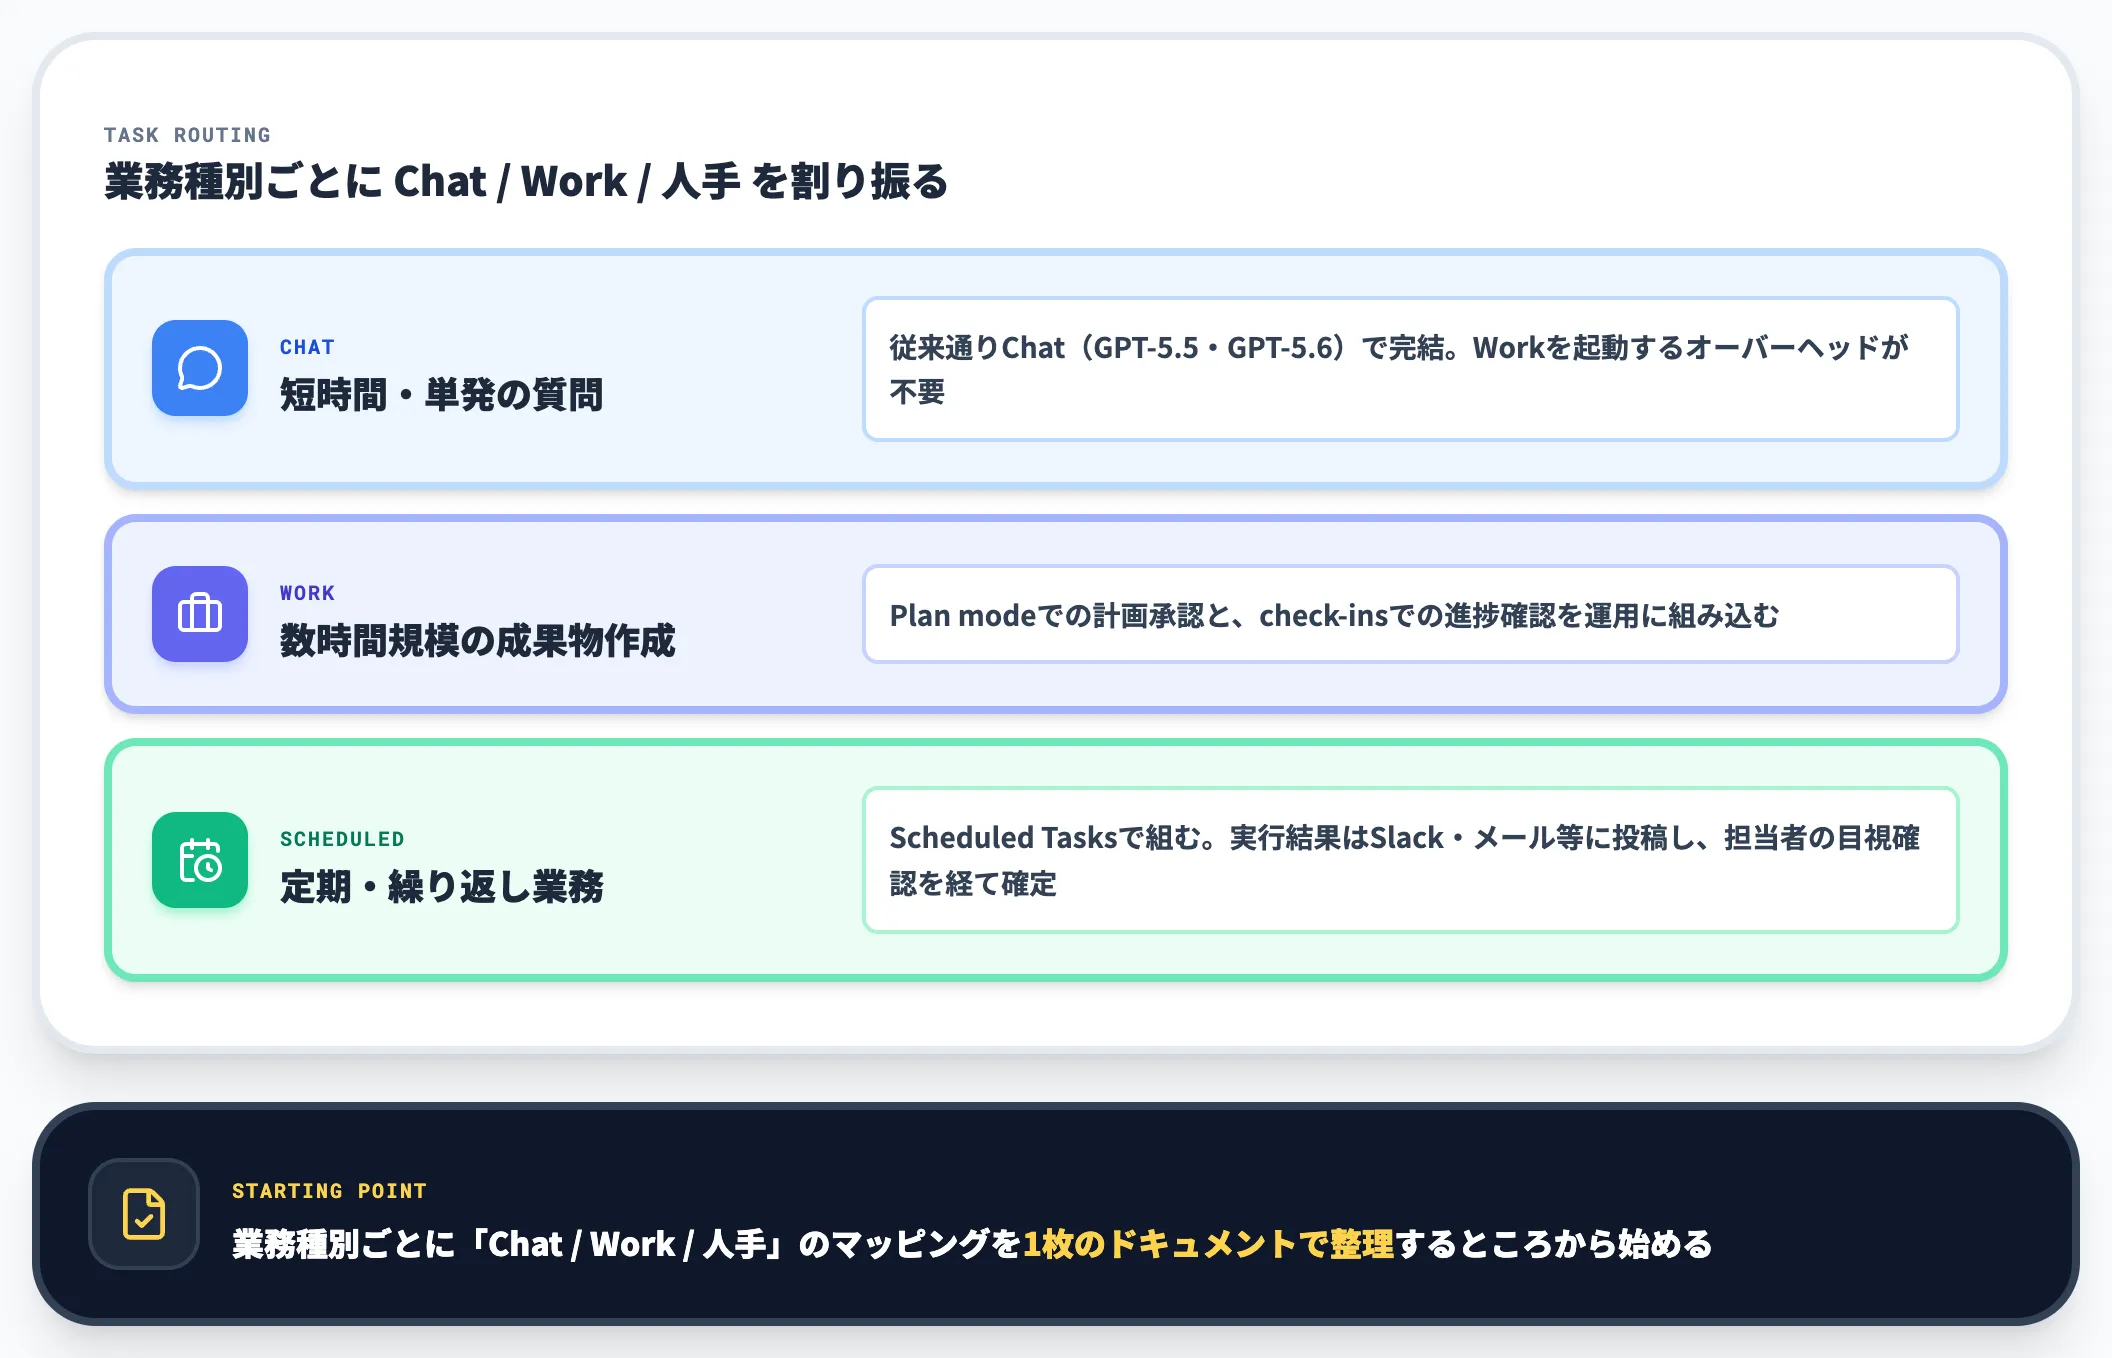Image resolution: width=2112 pixels, height=1358 pixels.
Task: Click the heading 業務種別ごとに Chat / Work / 人手 を割り振る
Action: pos(526,182)
